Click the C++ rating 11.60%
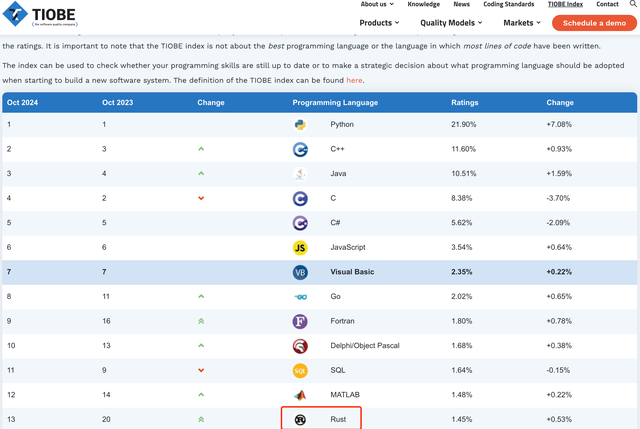 coord(463,149)
